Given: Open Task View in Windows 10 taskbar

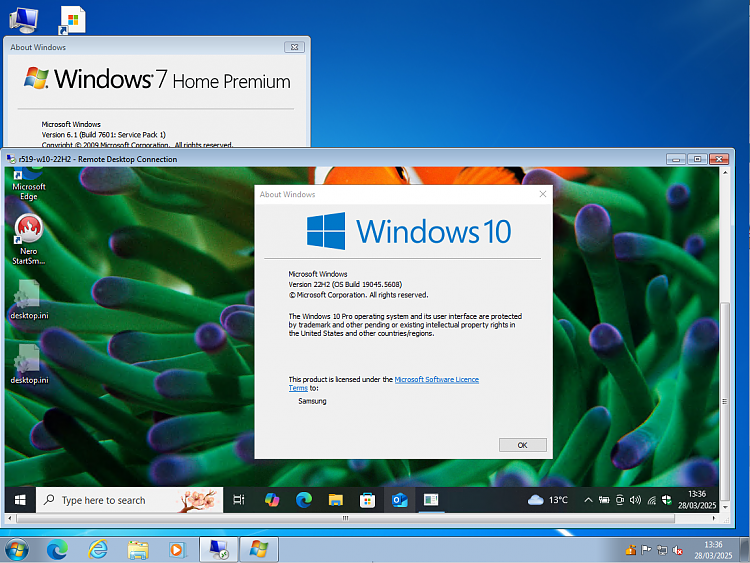Looking at the screenshot, I should point(238,500).
